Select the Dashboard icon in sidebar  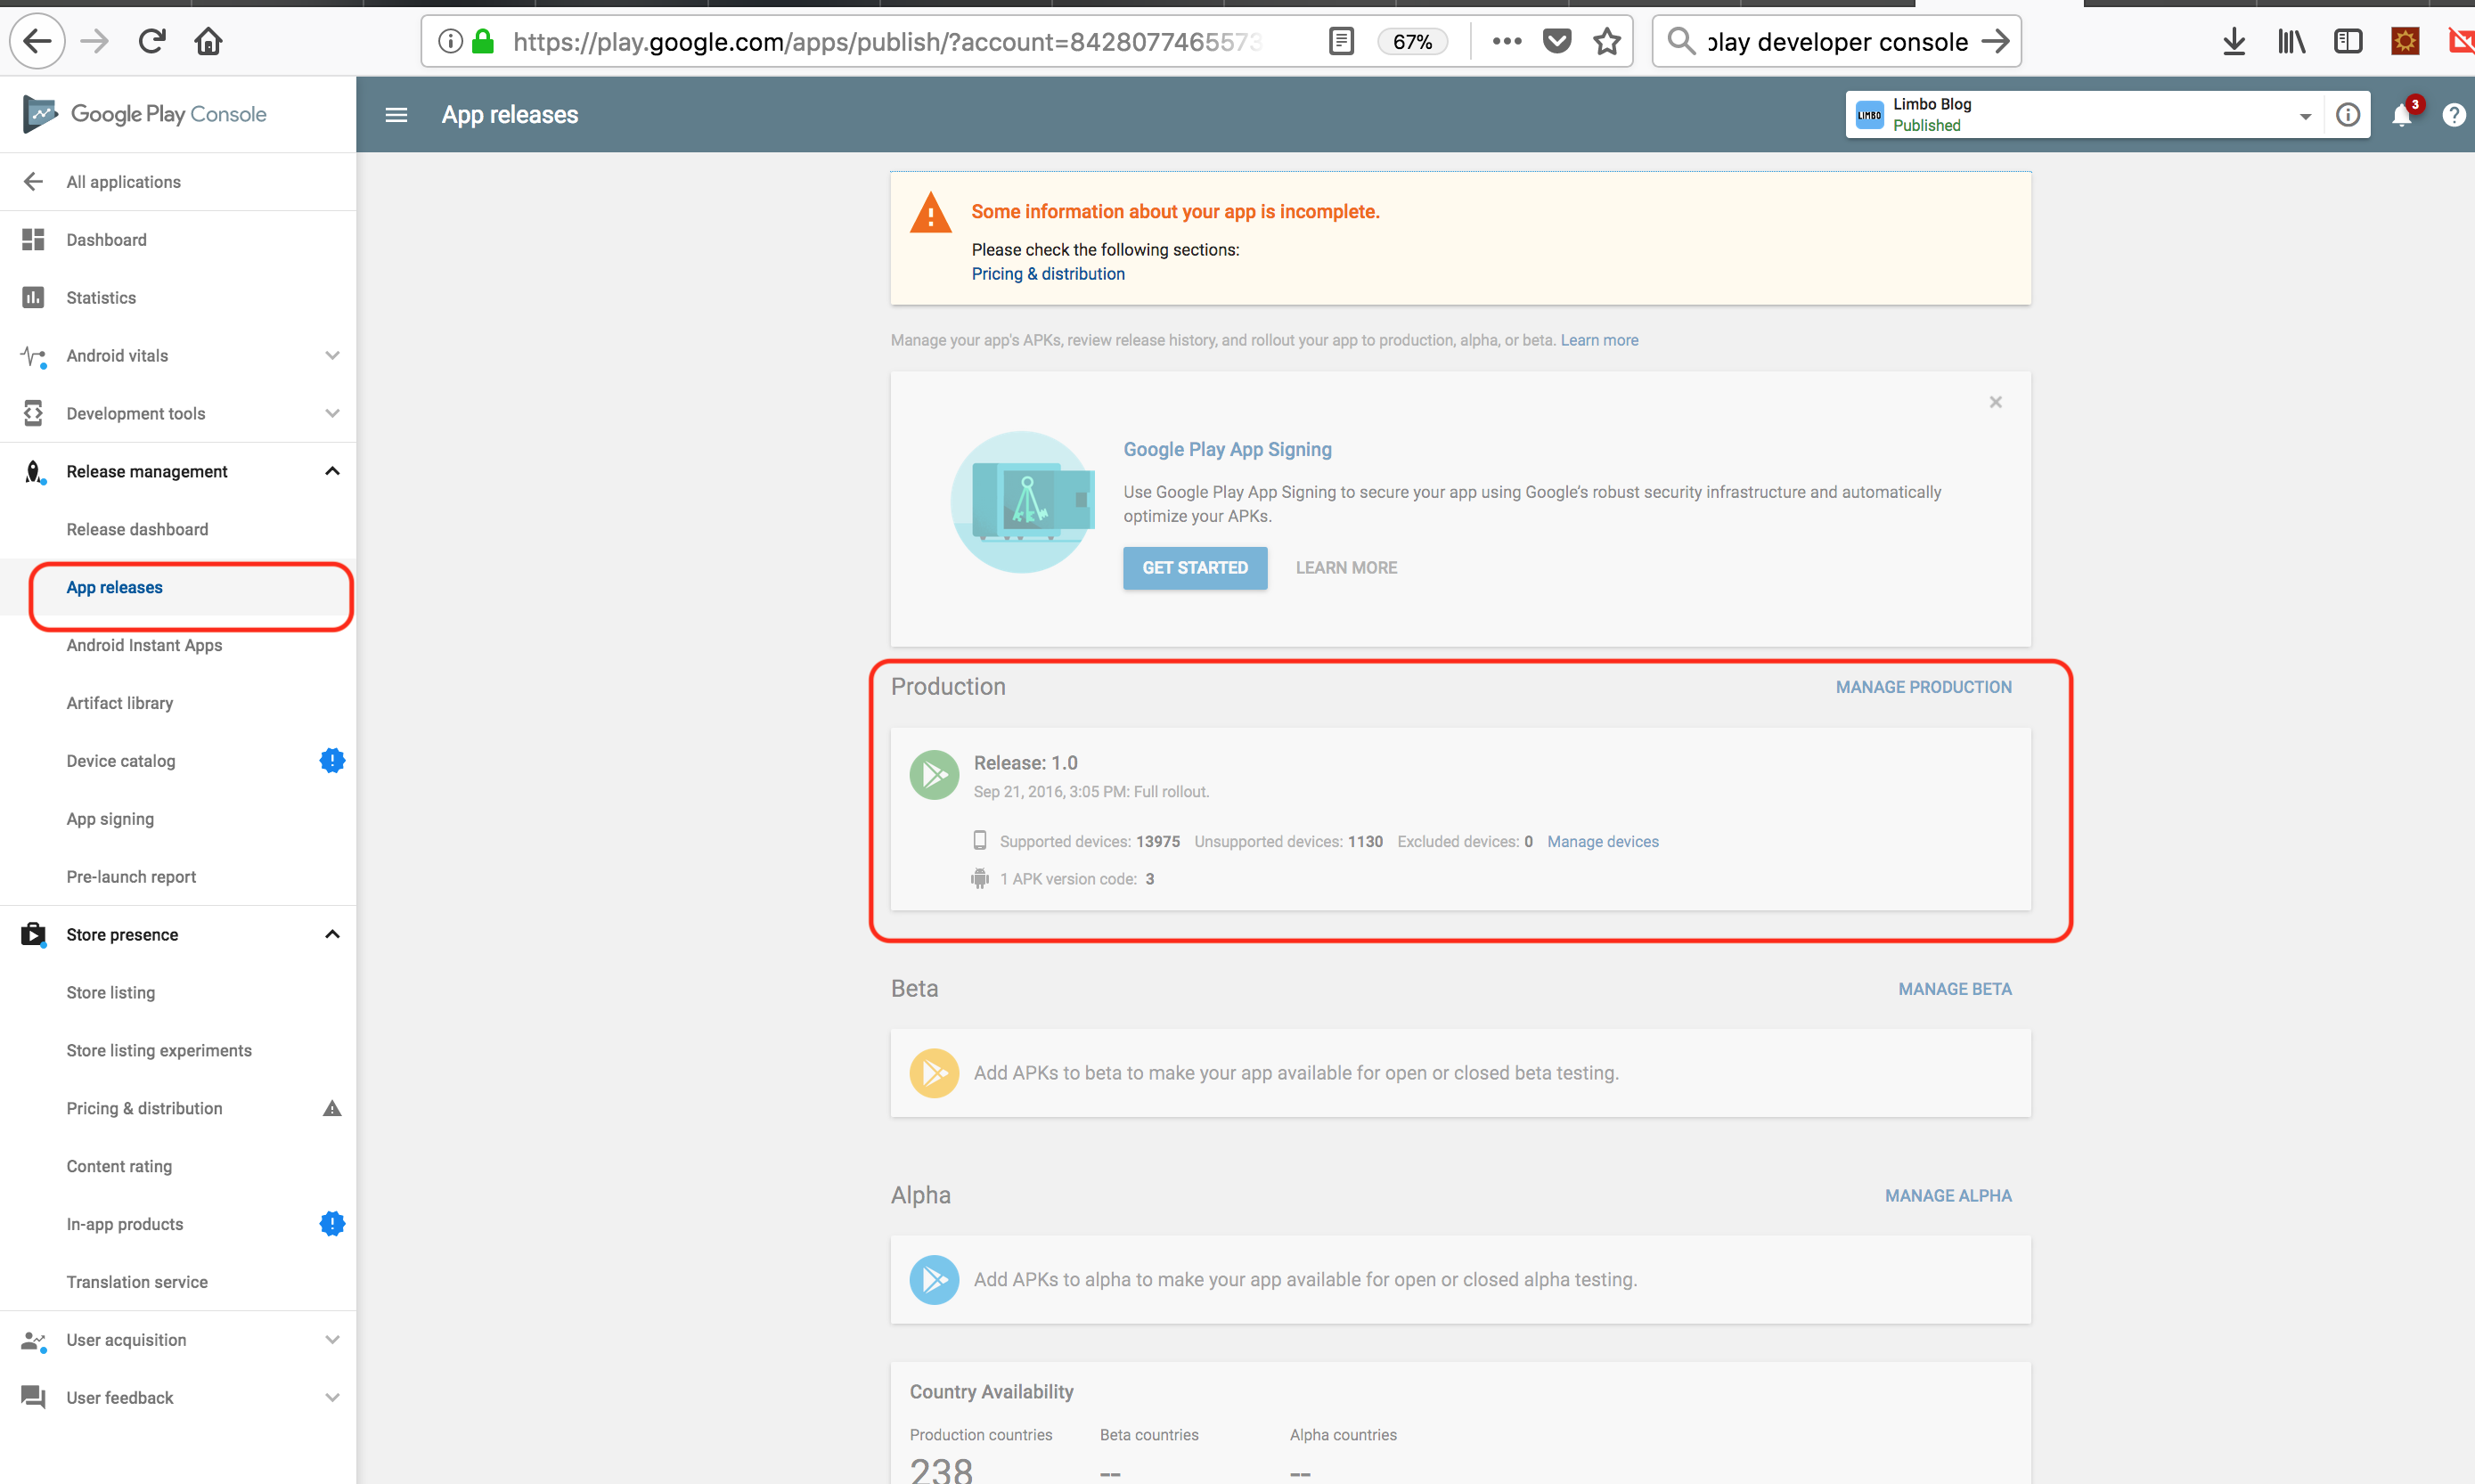click(x=33, y=239)
